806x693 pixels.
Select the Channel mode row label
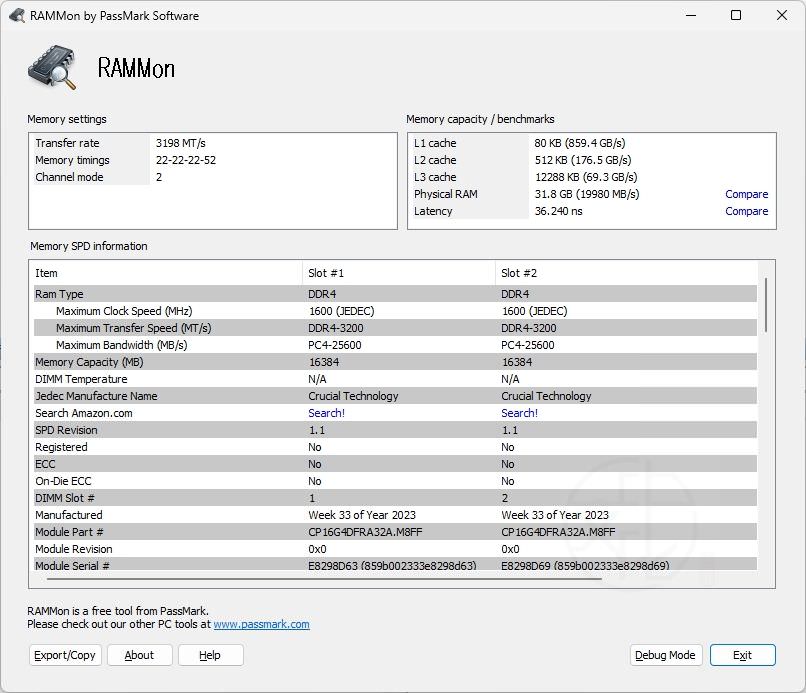point(69,177)
